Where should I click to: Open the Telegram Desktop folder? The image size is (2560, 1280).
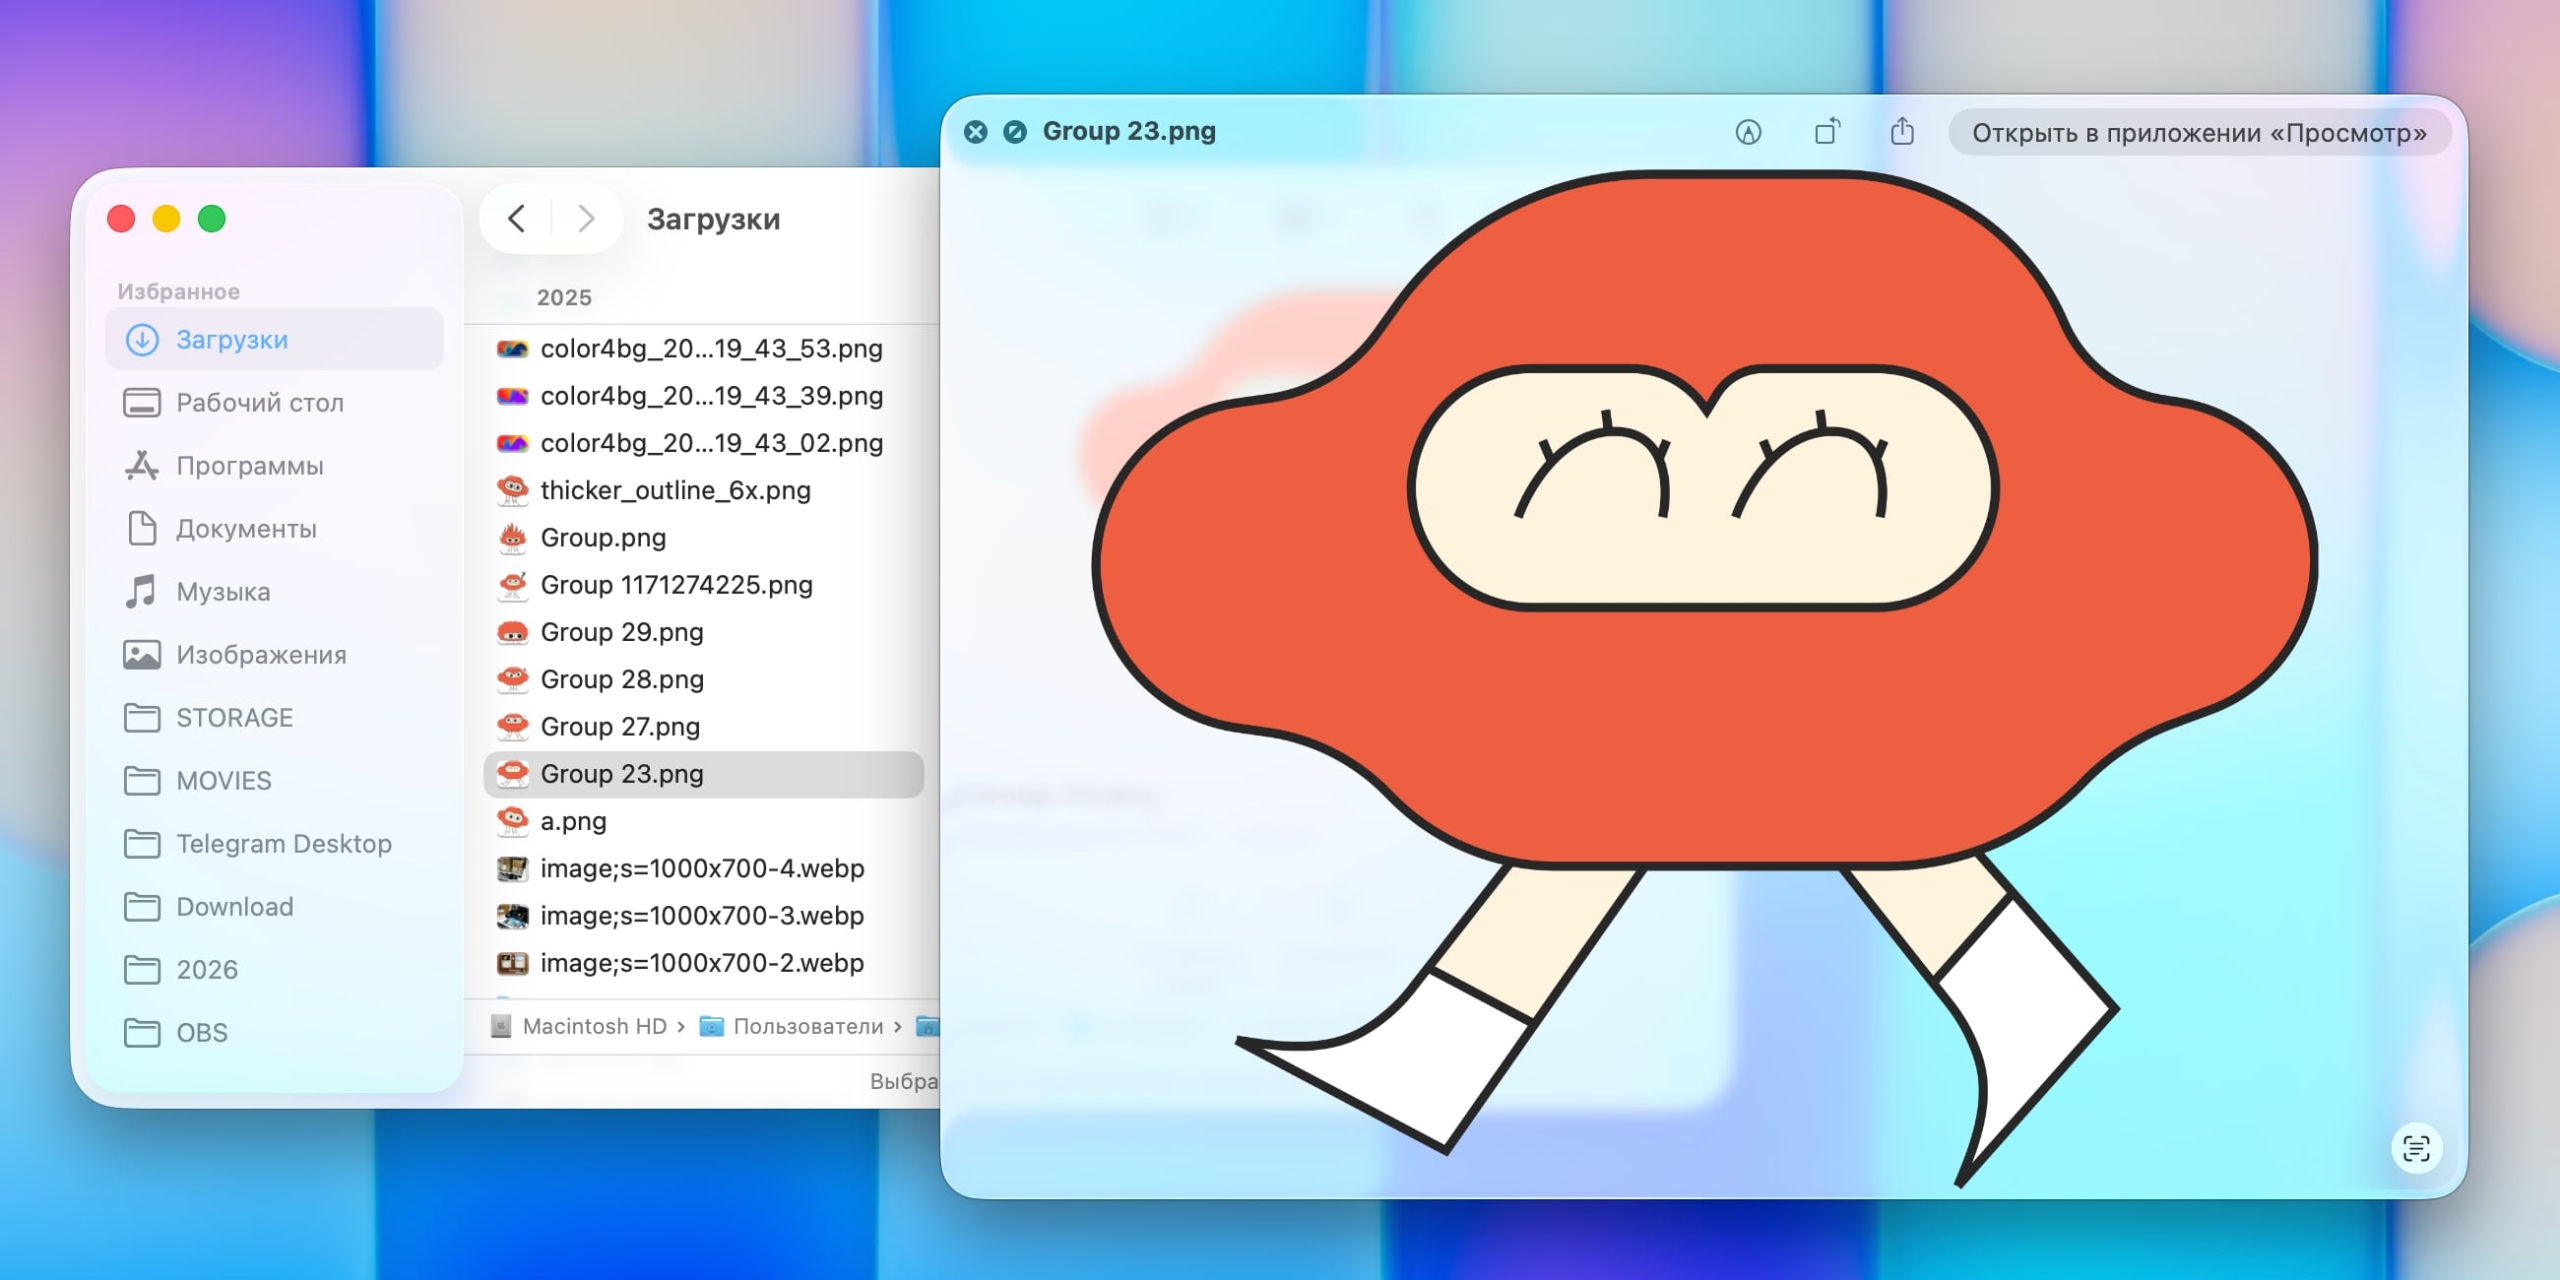pos(283,843)
